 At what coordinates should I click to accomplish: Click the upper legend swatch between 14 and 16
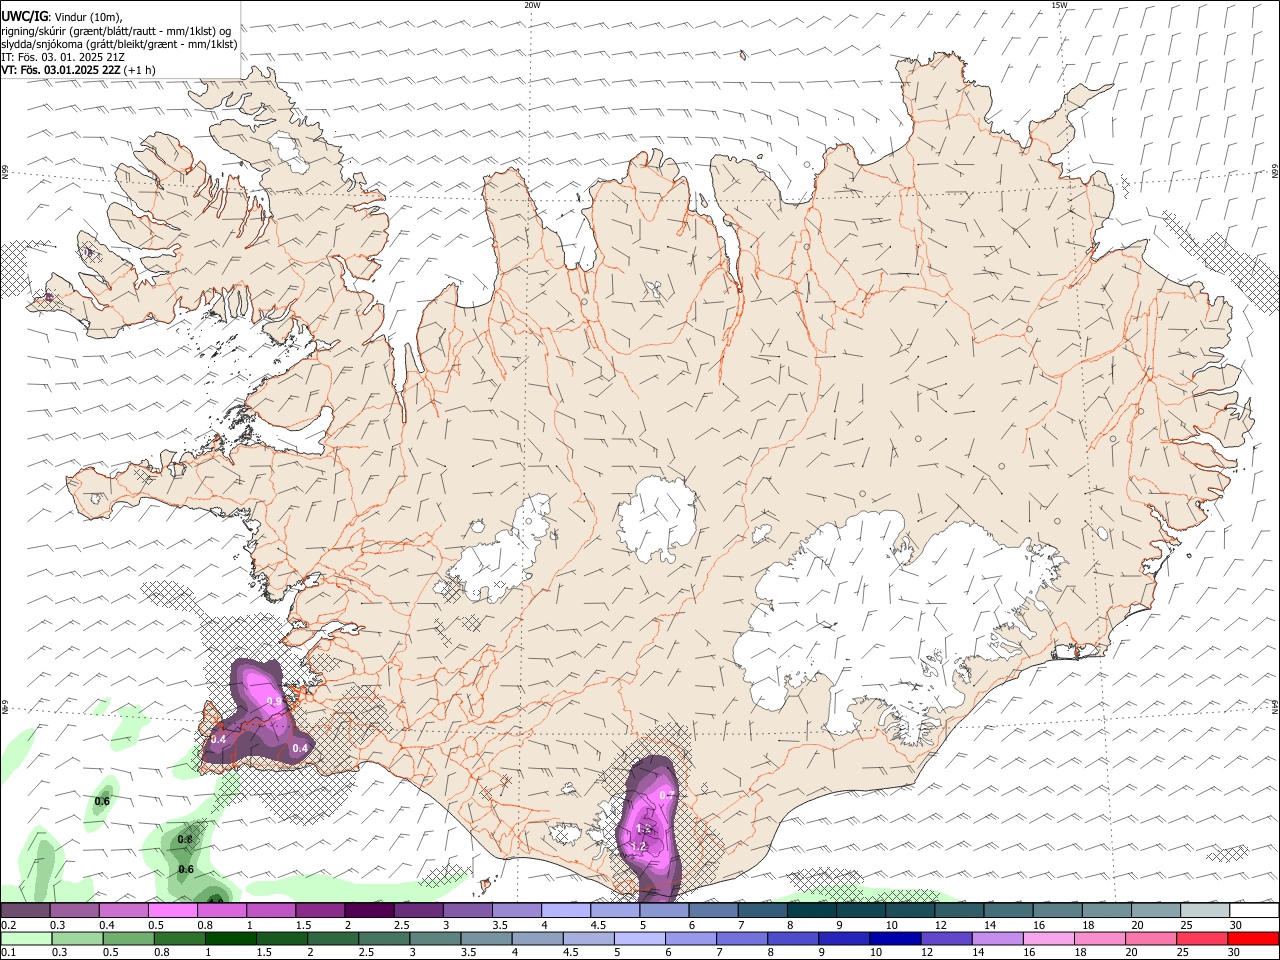(x=1009, y=910)
